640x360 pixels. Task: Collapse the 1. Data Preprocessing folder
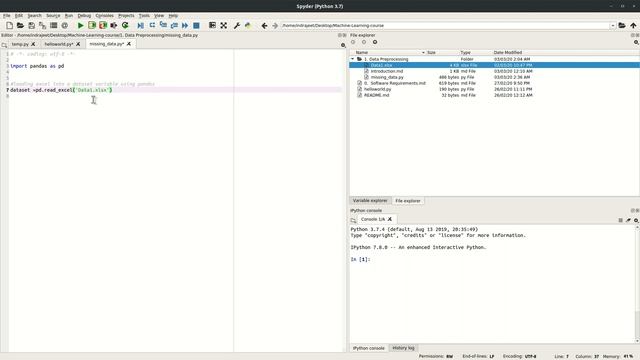353,59
